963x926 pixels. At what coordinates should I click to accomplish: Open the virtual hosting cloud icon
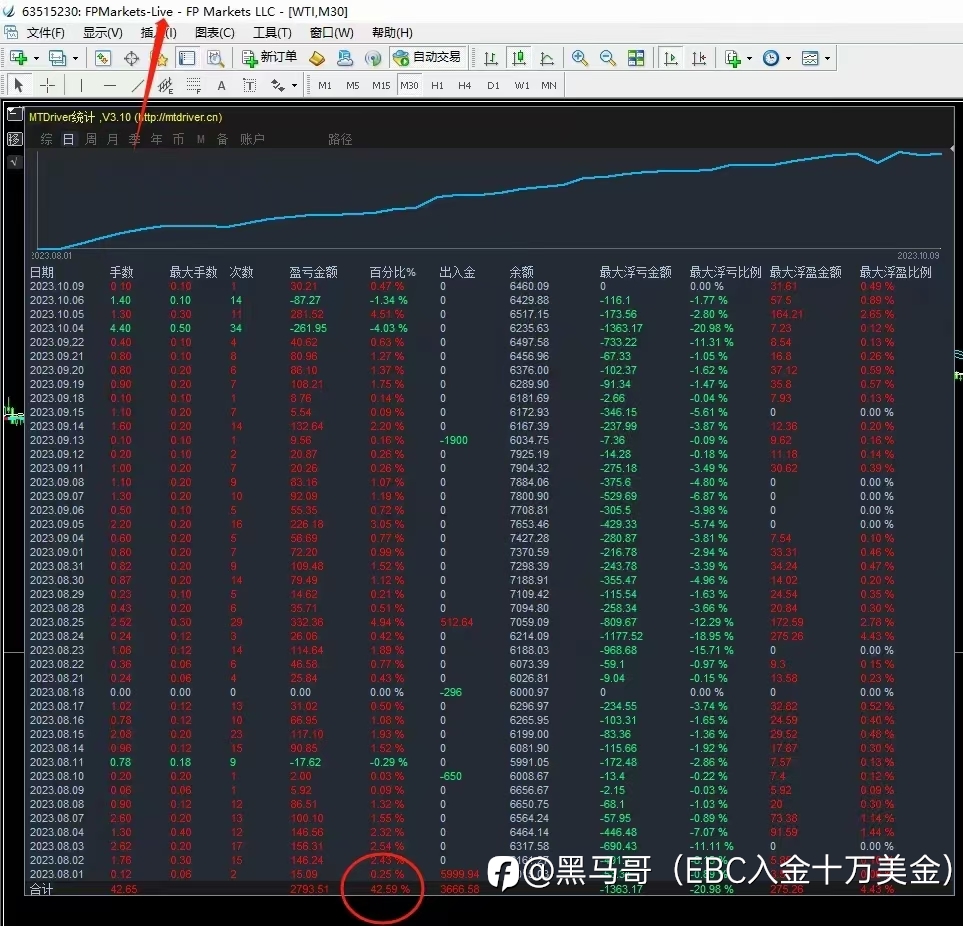(x=345, y=58)
